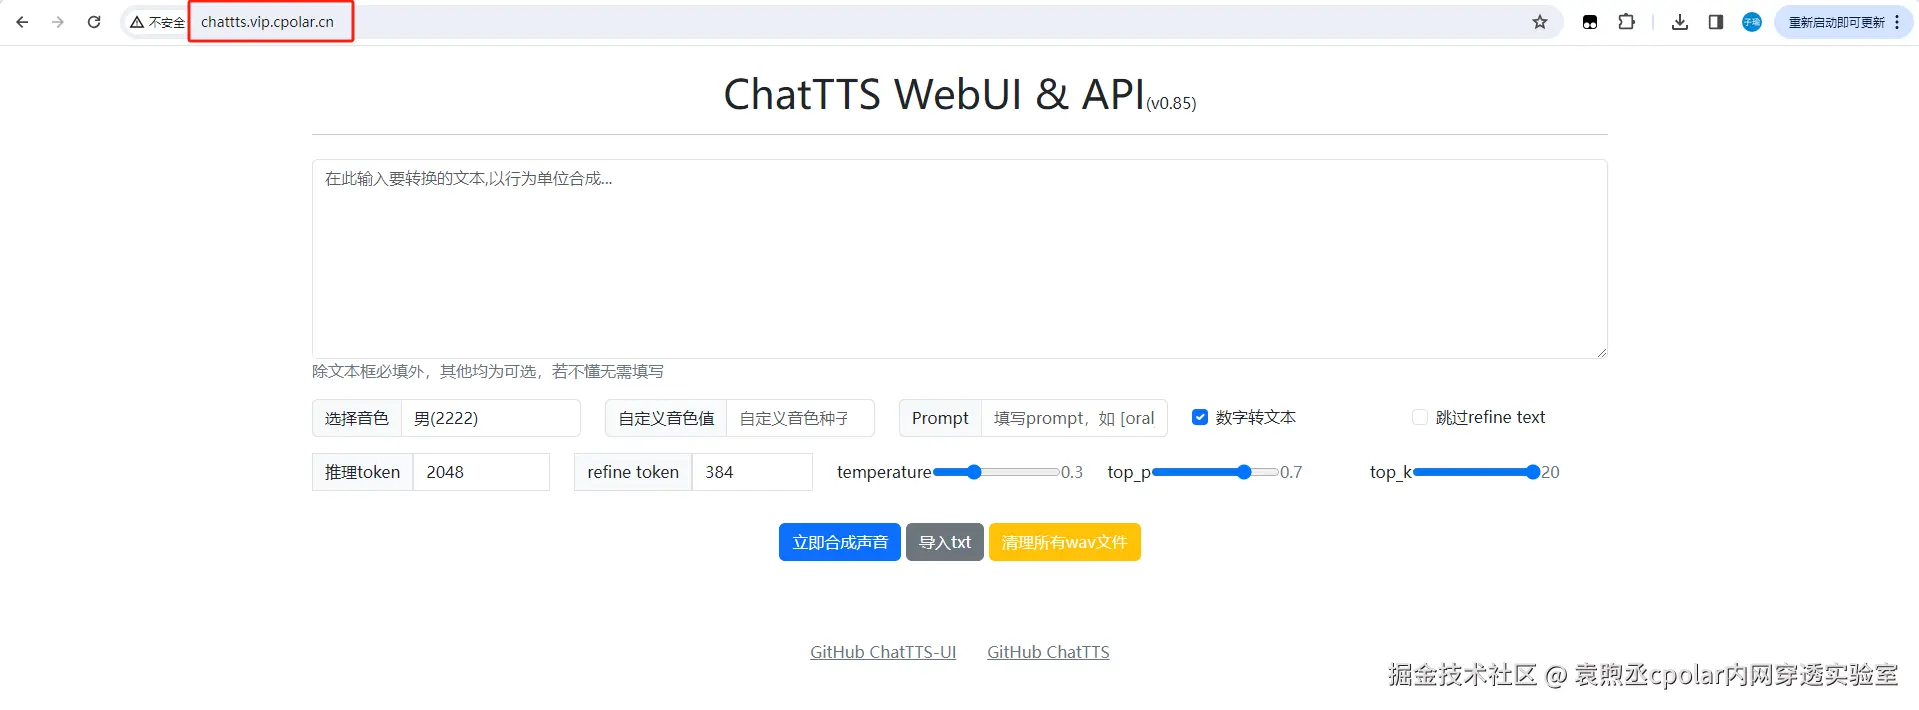Reload the page with the refresh icon

(x=94, y=22)
